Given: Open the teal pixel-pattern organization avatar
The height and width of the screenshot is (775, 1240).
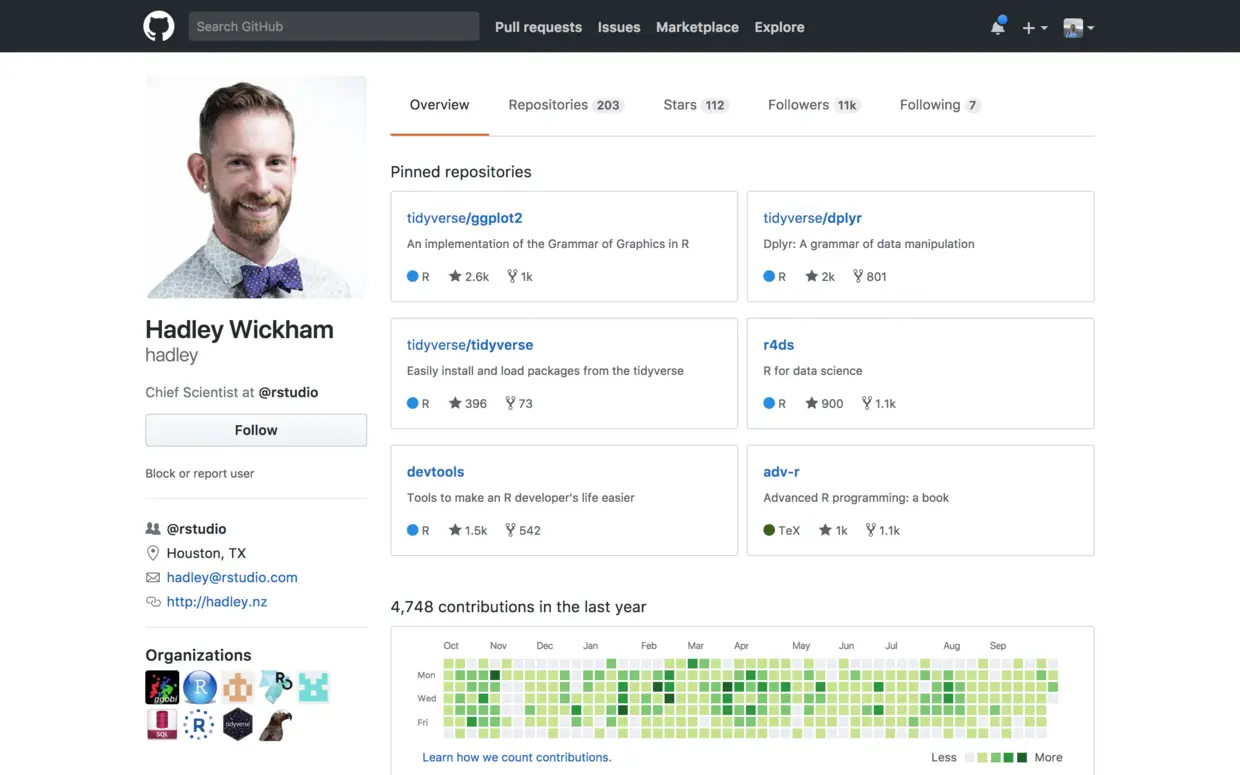Looking at the screenshot, I should click(x=313, y=687).
